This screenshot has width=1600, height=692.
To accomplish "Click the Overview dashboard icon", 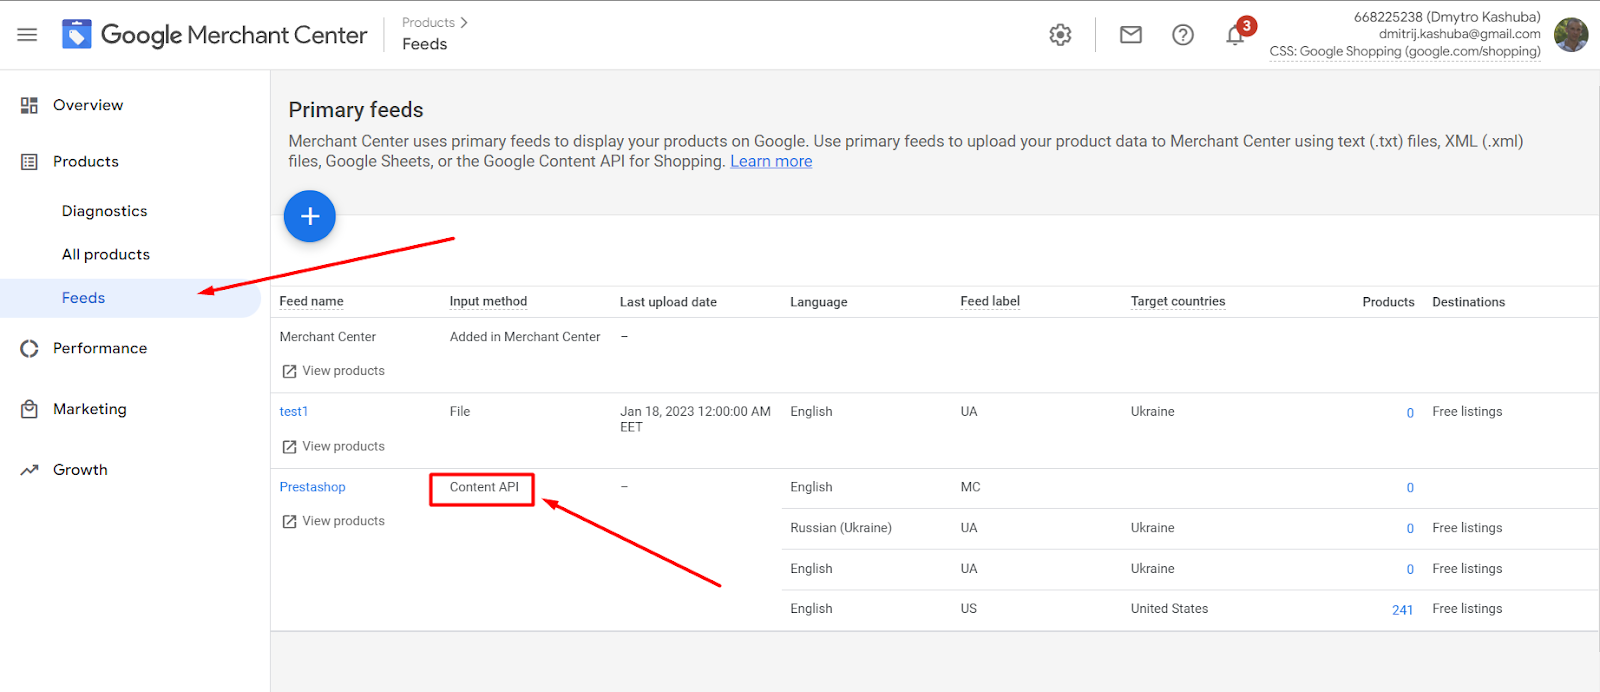I will (29, 105).
